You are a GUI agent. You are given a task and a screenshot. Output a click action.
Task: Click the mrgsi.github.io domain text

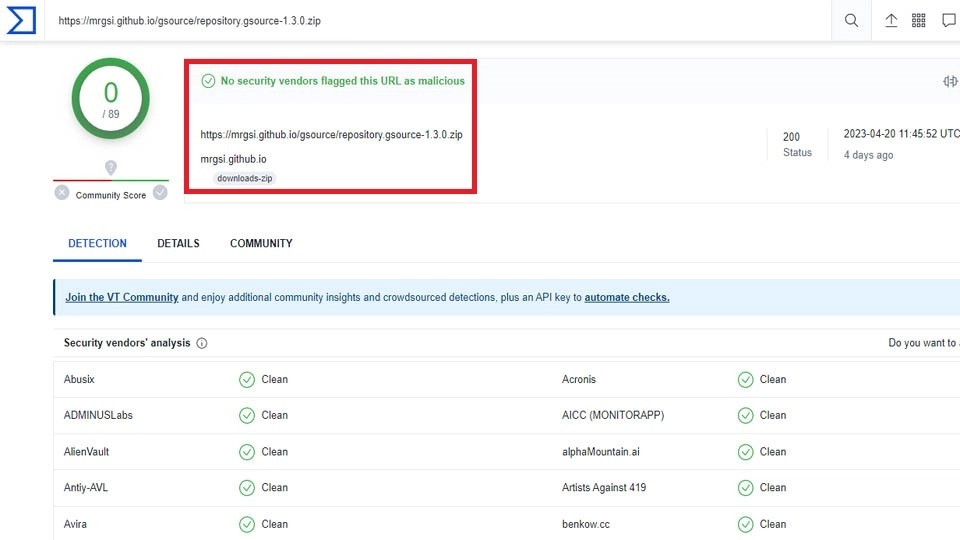[x=233, y=159]
